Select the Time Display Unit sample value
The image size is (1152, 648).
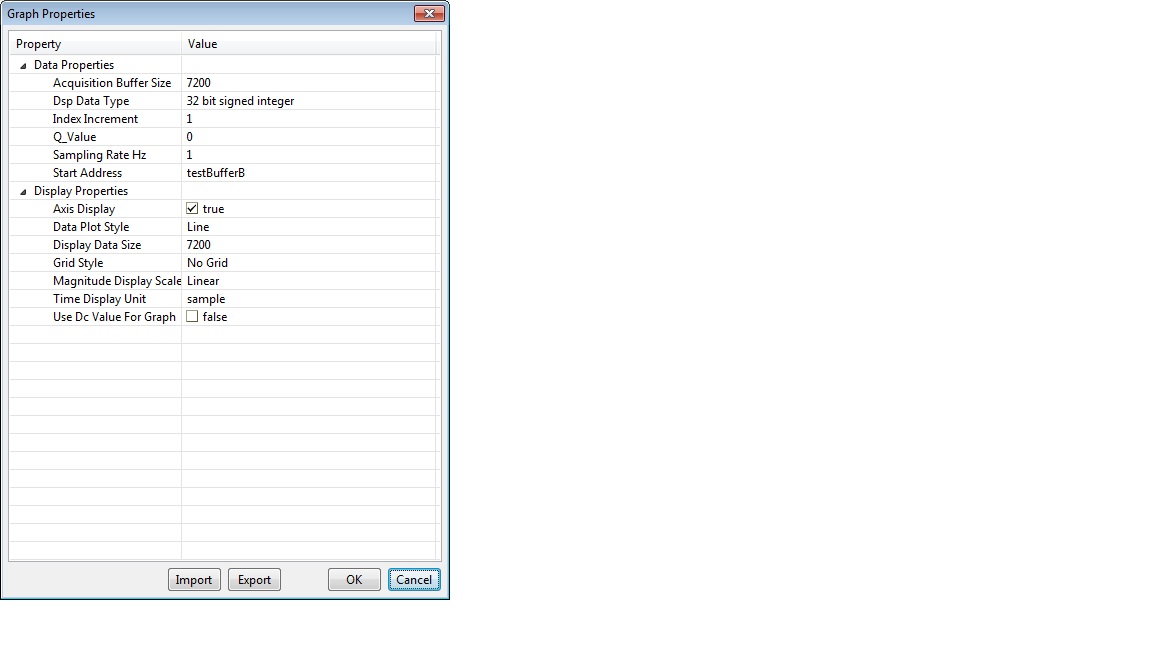[x=310, y=299]
